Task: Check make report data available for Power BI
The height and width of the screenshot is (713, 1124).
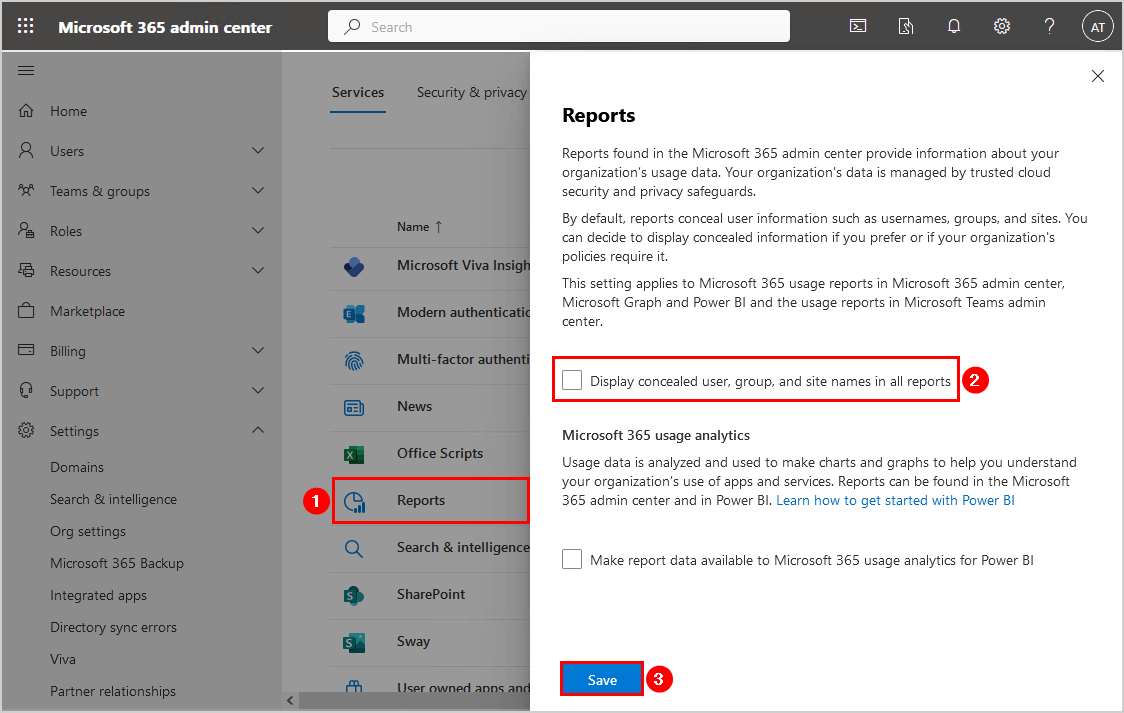Action: pos(572,560)
